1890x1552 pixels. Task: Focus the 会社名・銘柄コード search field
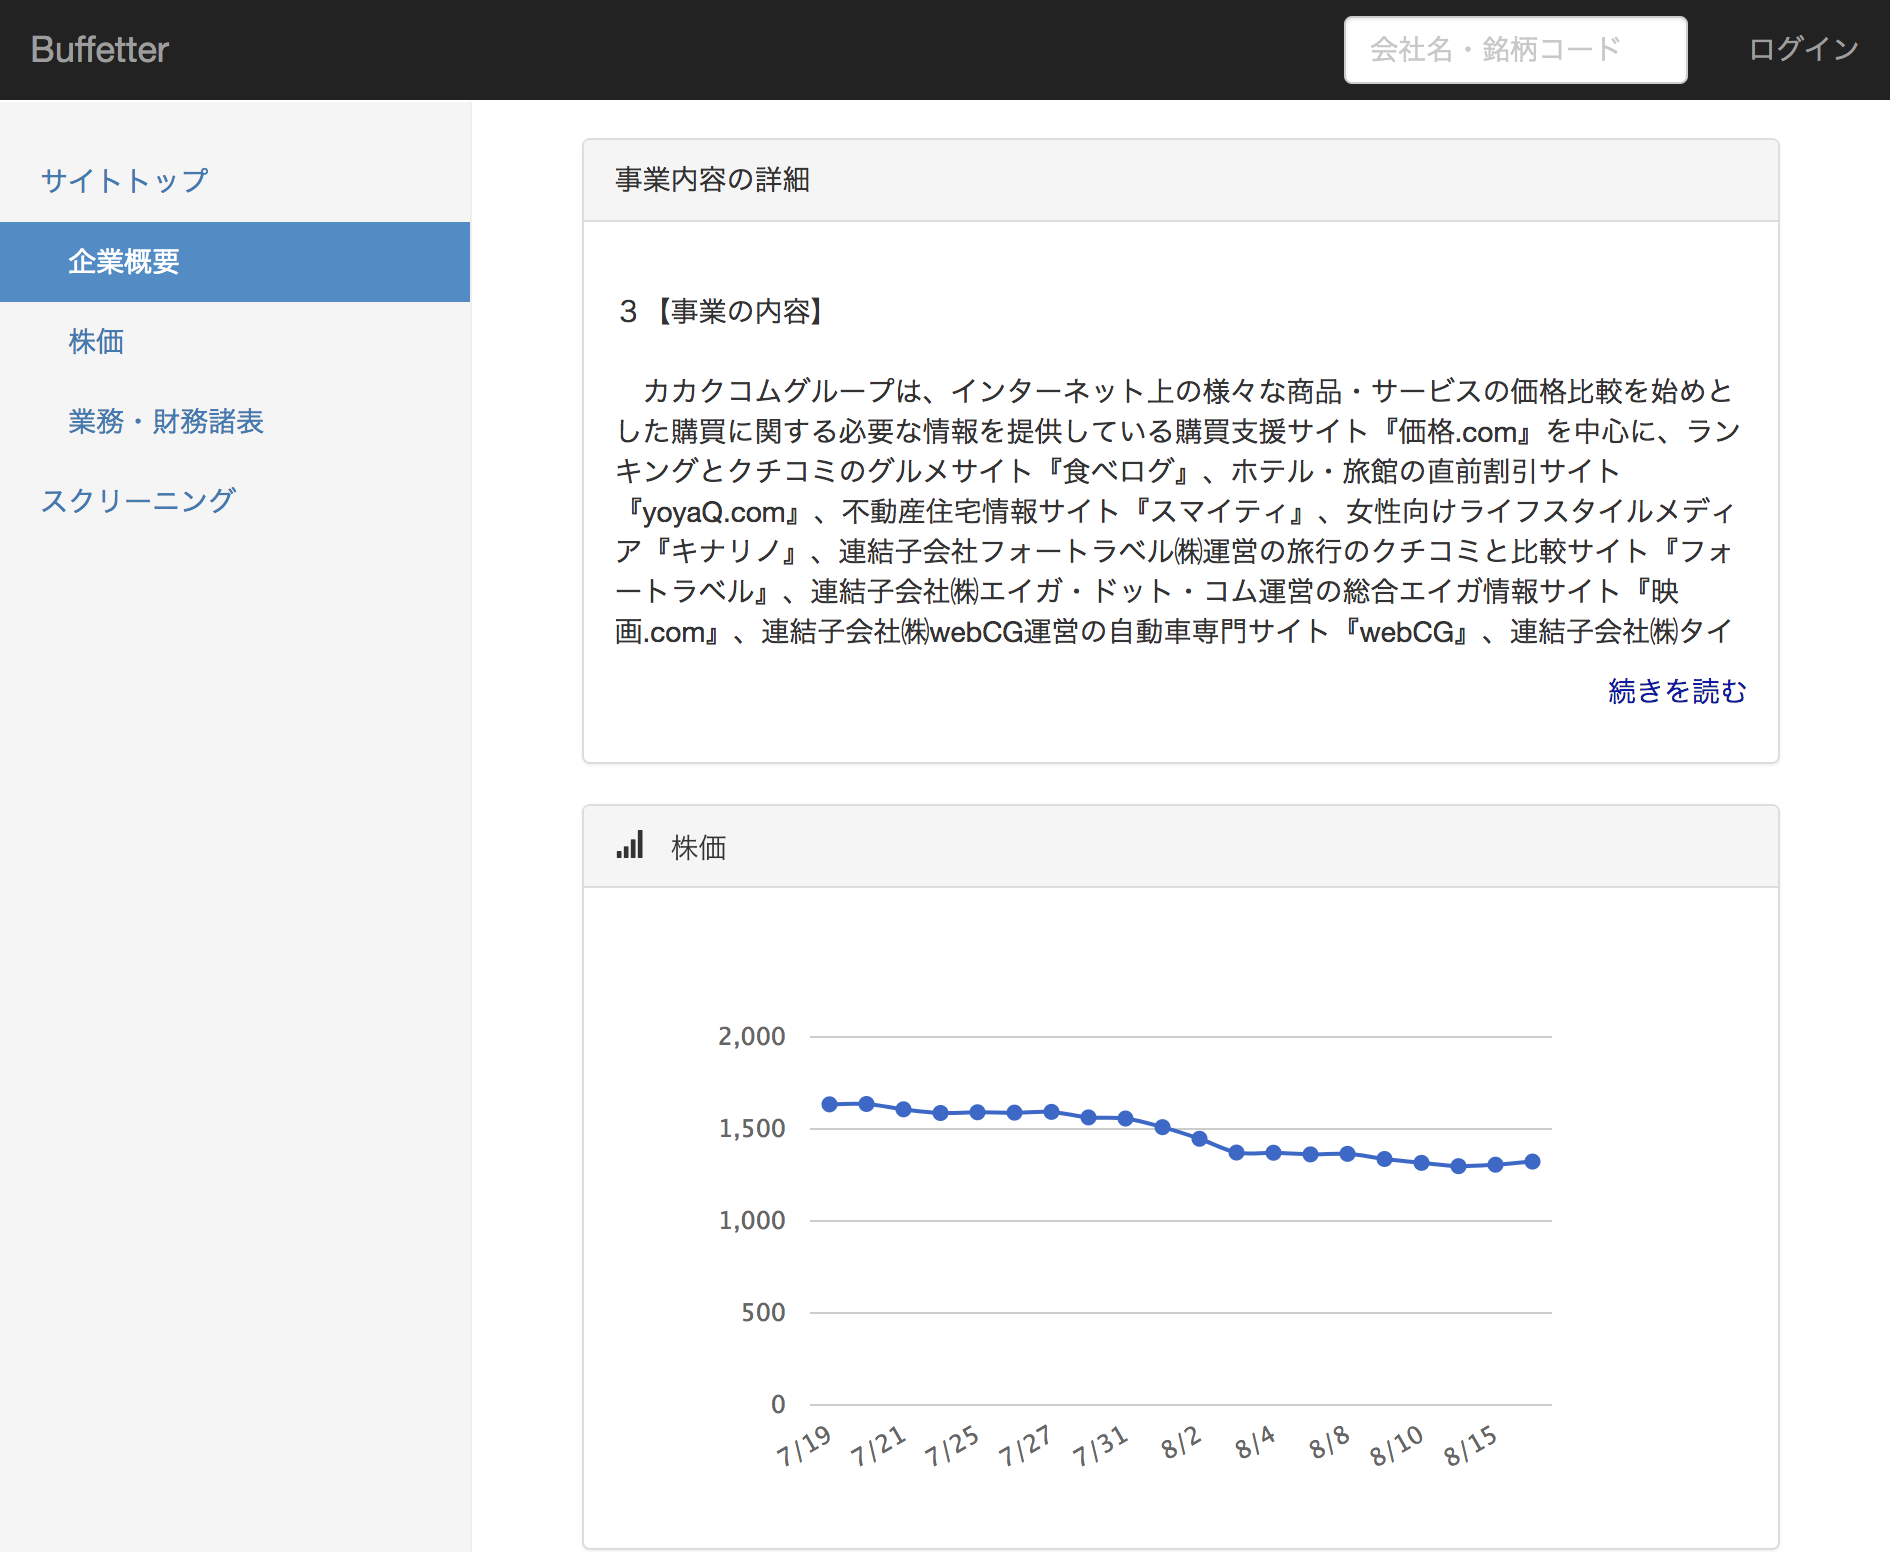tap(1514, 50)
